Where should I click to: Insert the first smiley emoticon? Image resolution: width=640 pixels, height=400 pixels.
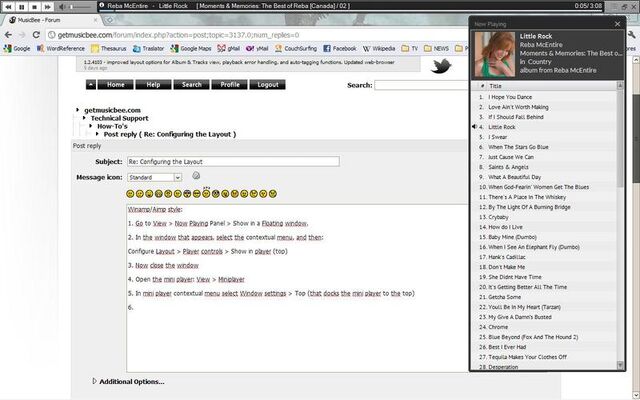click(x=130, y=194)
